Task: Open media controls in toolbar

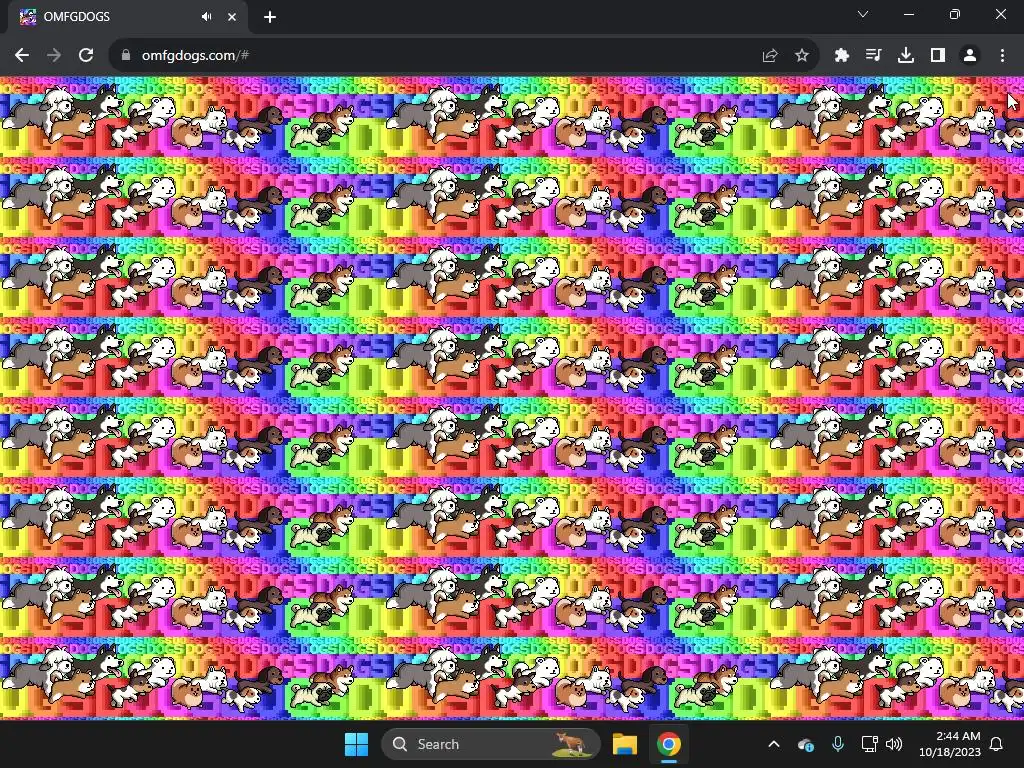Action: (873, 56)
